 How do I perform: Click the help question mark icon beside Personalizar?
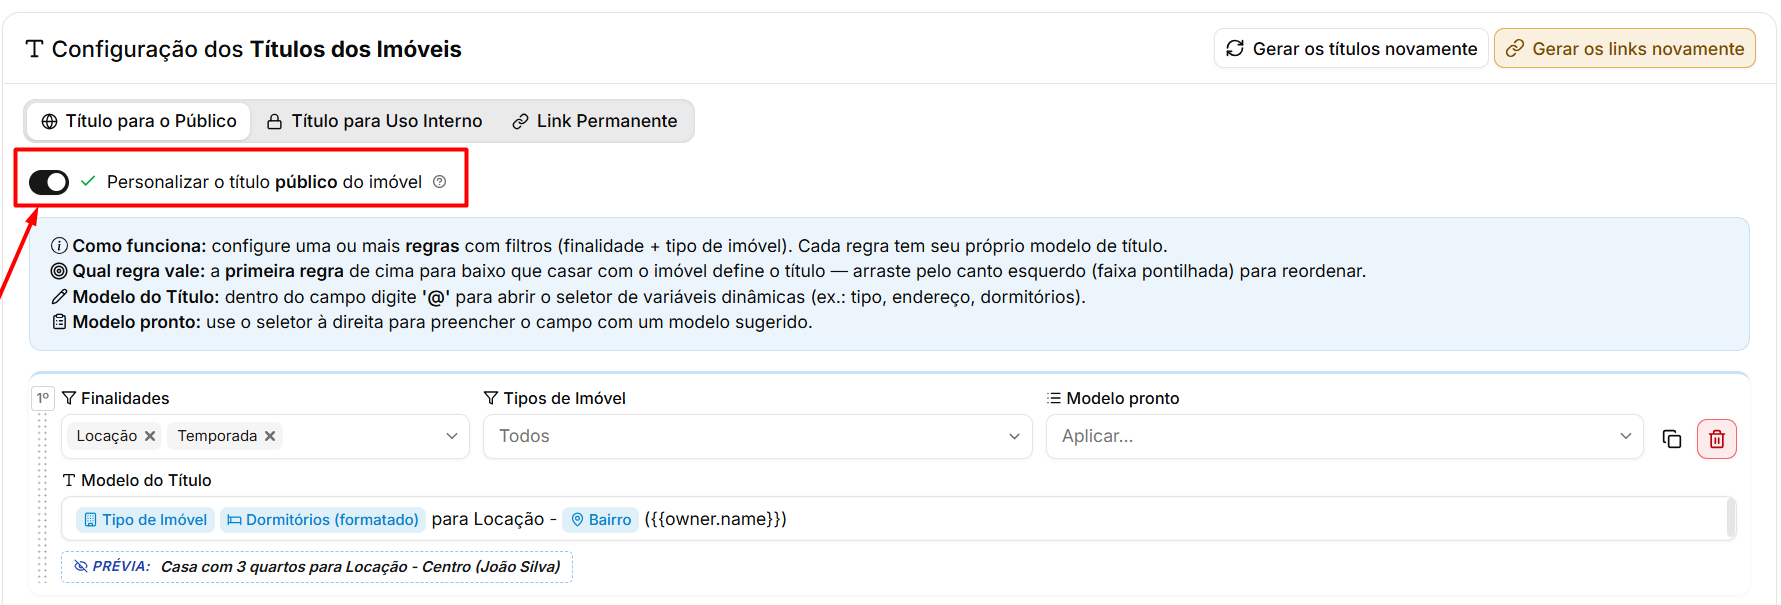point(439,181)
